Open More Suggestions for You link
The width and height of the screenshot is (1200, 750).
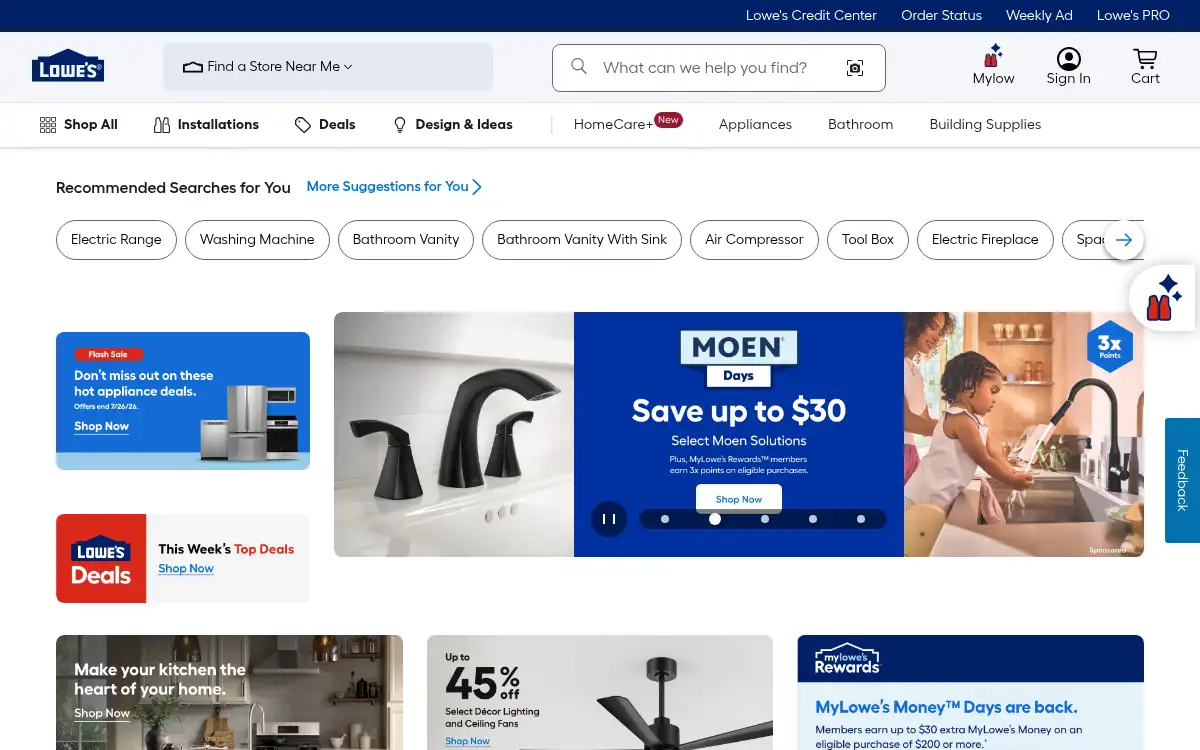pyautogui.click(x=394, y=187)
